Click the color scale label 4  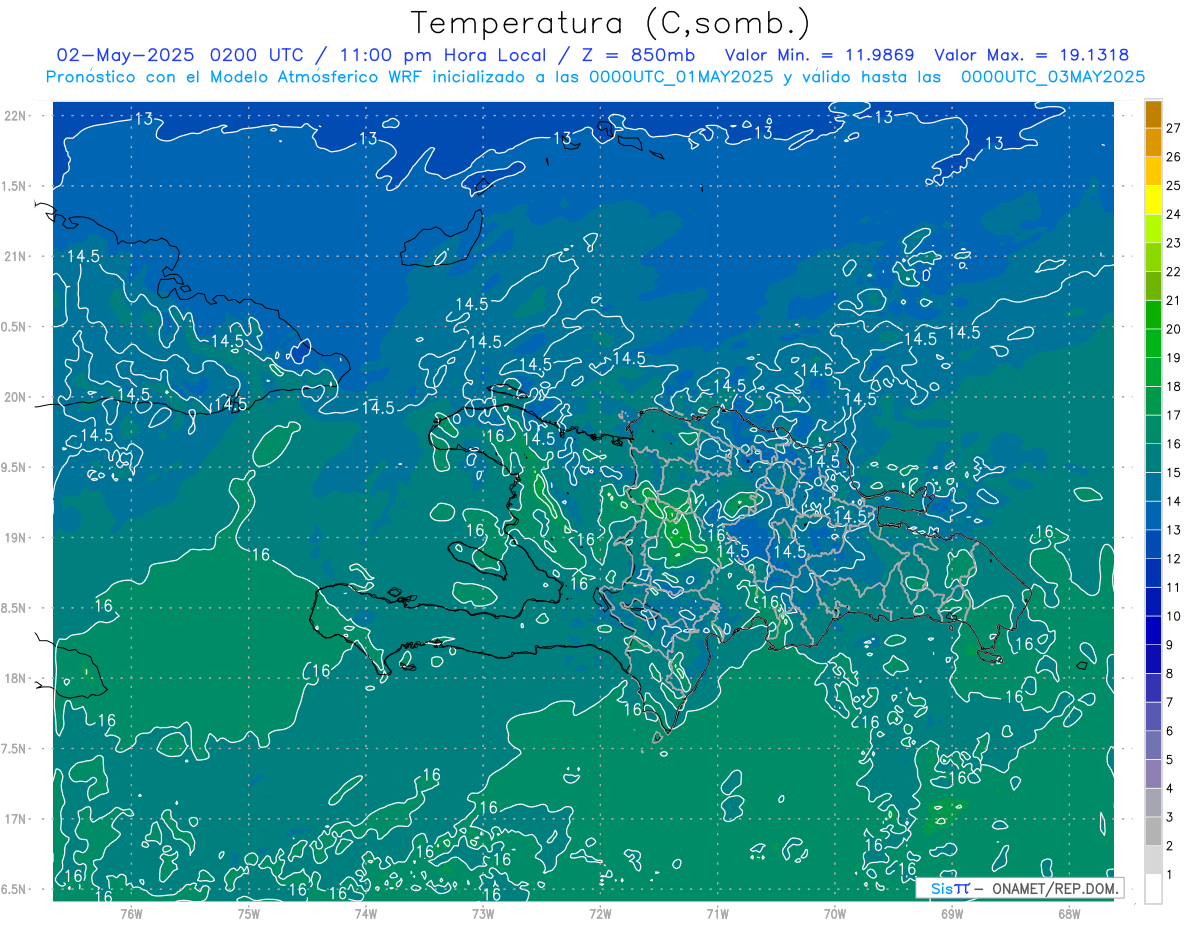click(x=1169, y=788)
